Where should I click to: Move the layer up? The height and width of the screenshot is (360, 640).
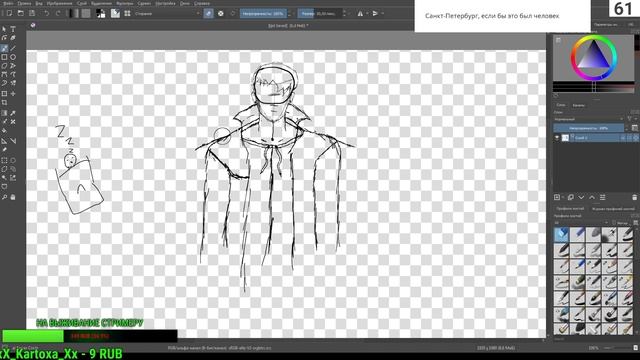click(592, 198)
